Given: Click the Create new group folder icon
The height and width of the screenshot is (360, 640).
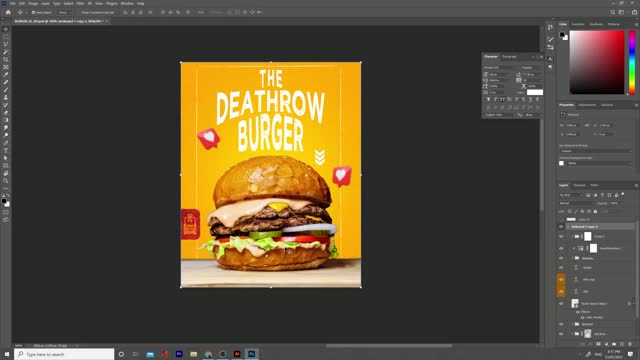Looking at the screenshot, I should [x=614, y=344].
